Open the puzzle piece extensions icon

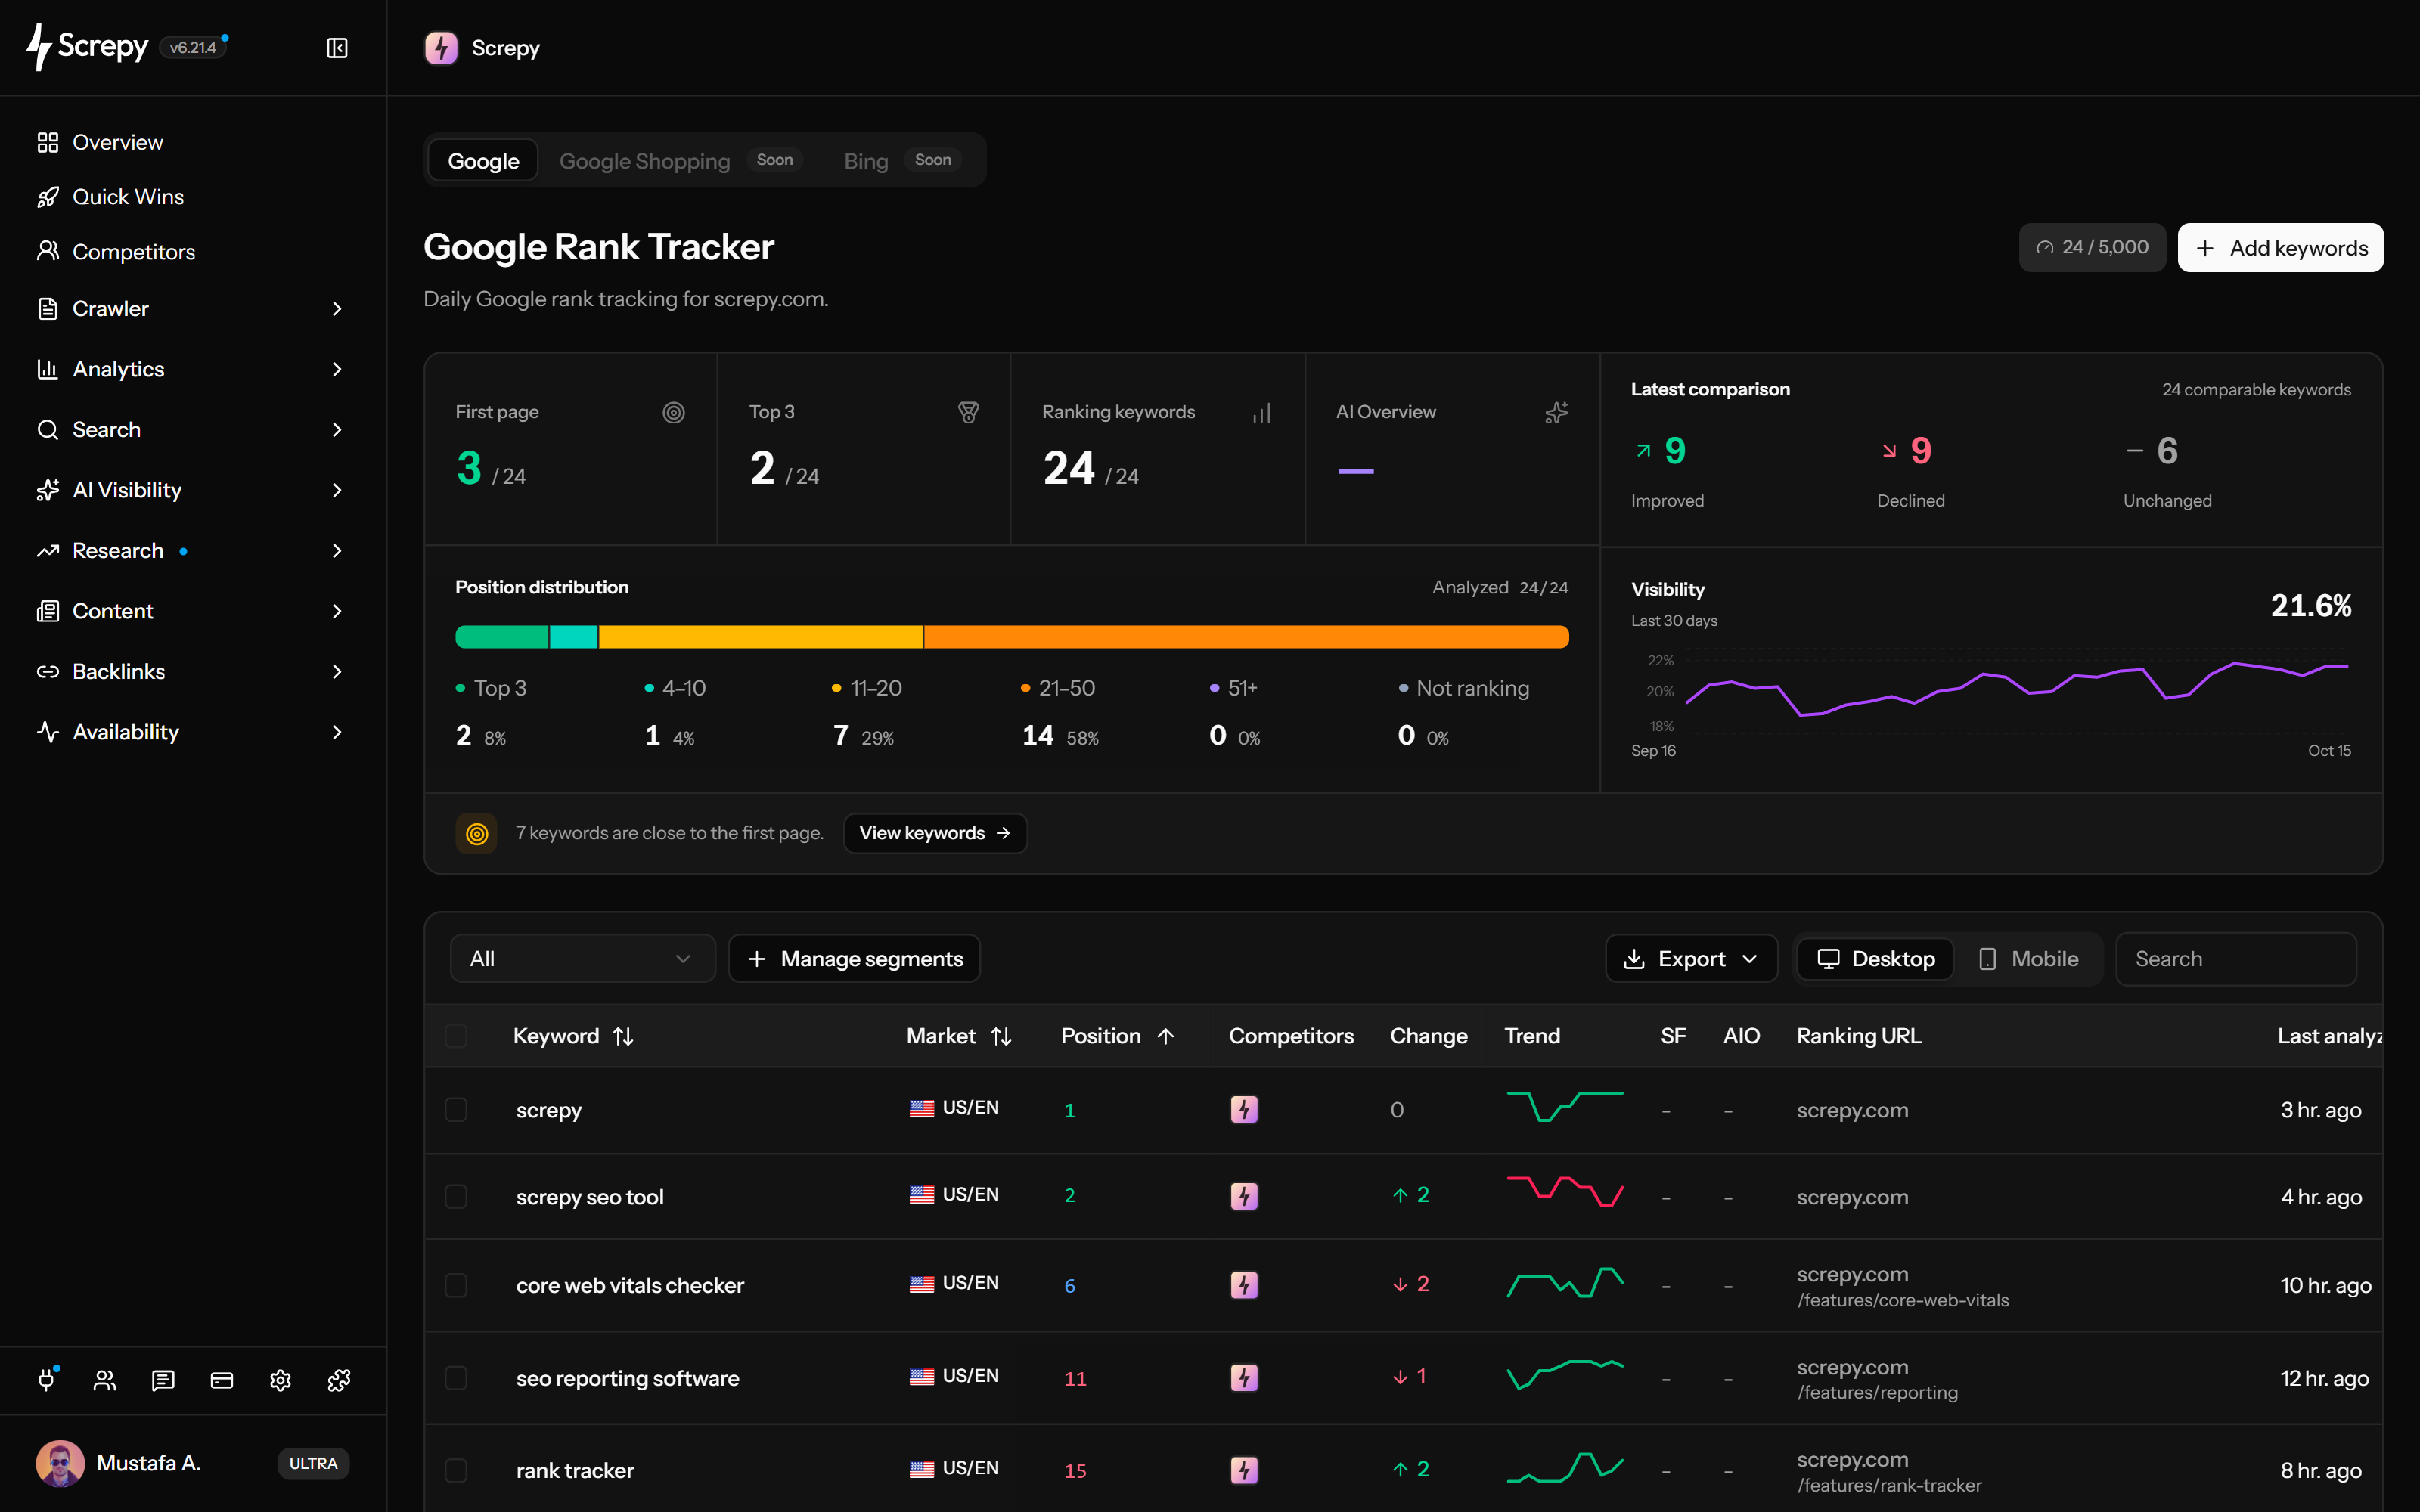339,1380
